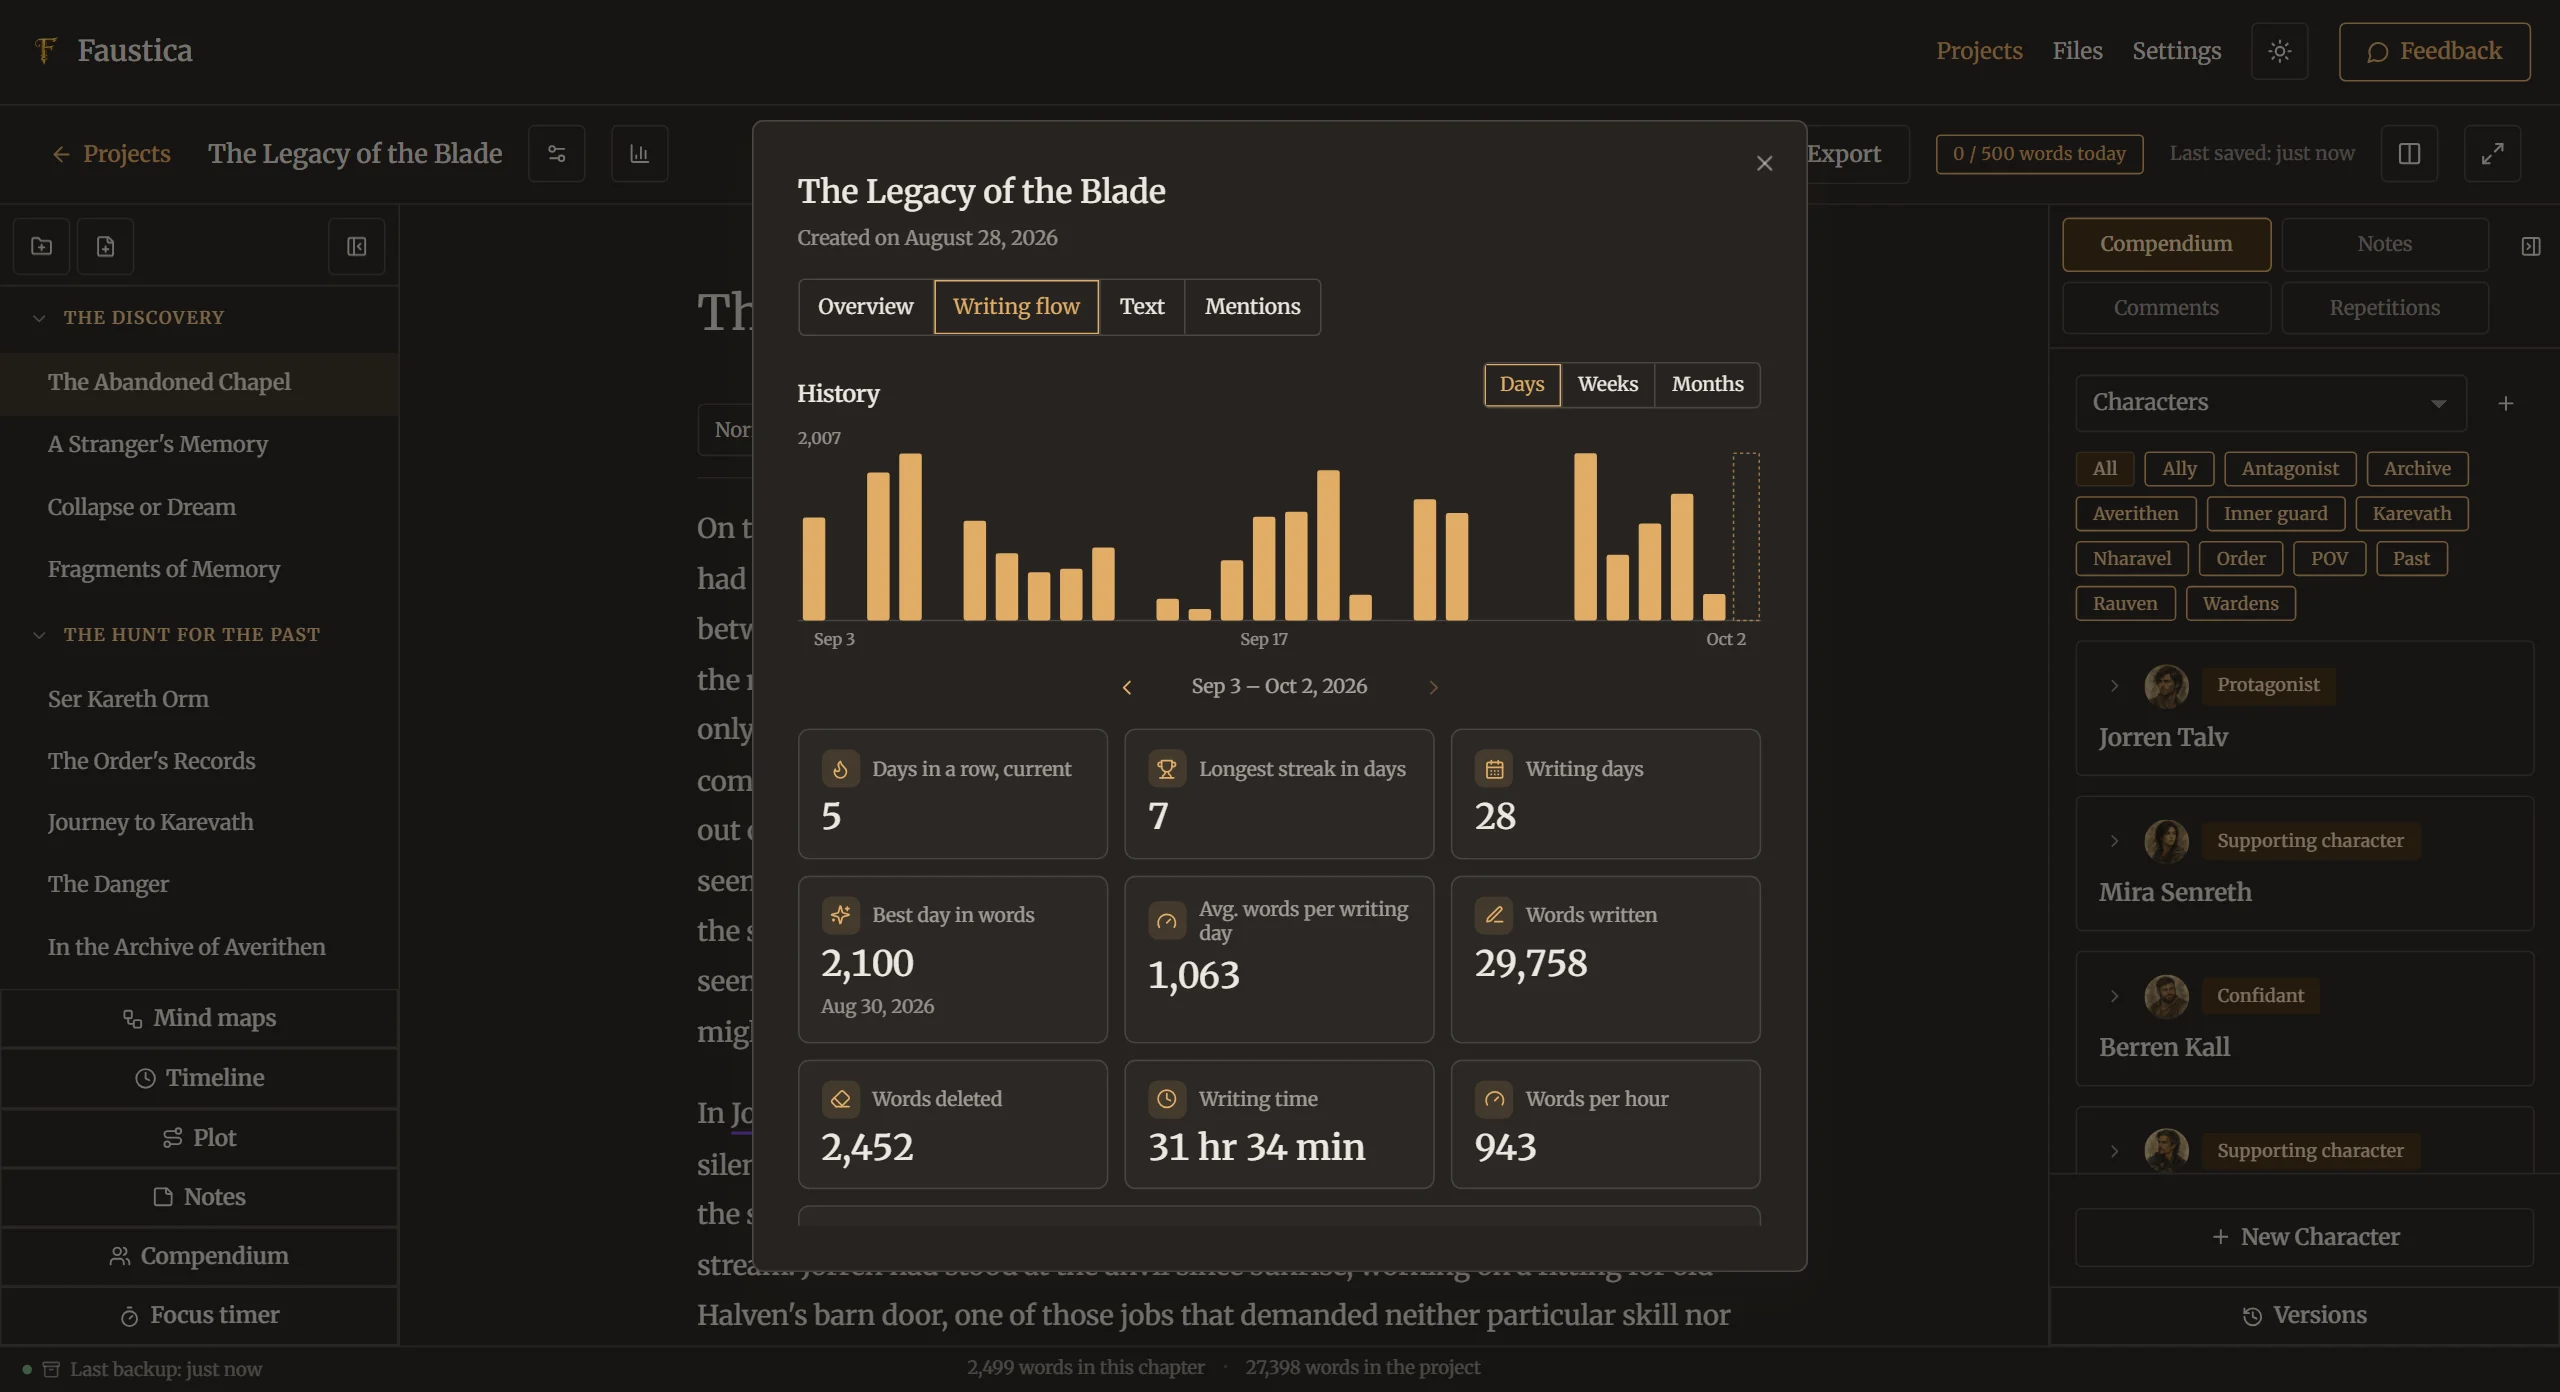
Task: Open the statistics bar chart icon
Action: click(640, 153)
